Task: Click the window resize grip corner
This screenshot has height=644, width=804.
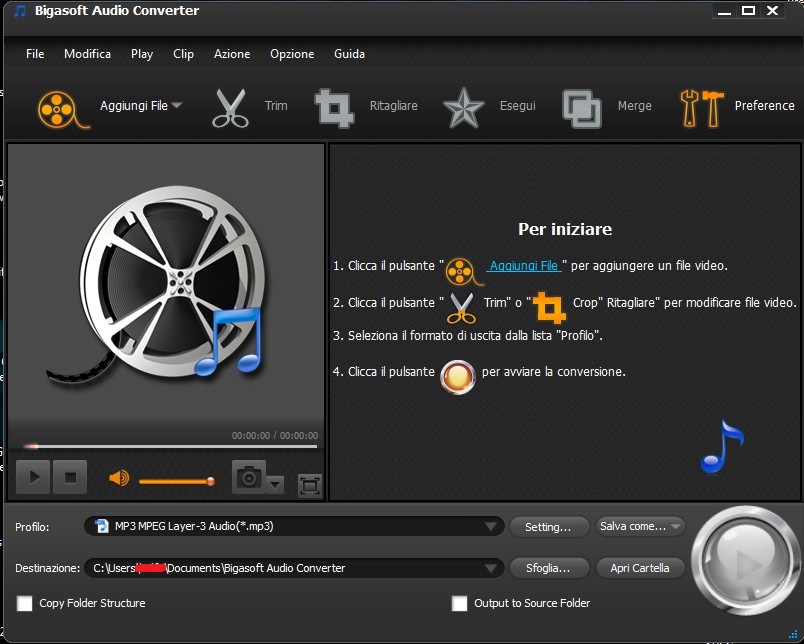Action: coord(793,634)
